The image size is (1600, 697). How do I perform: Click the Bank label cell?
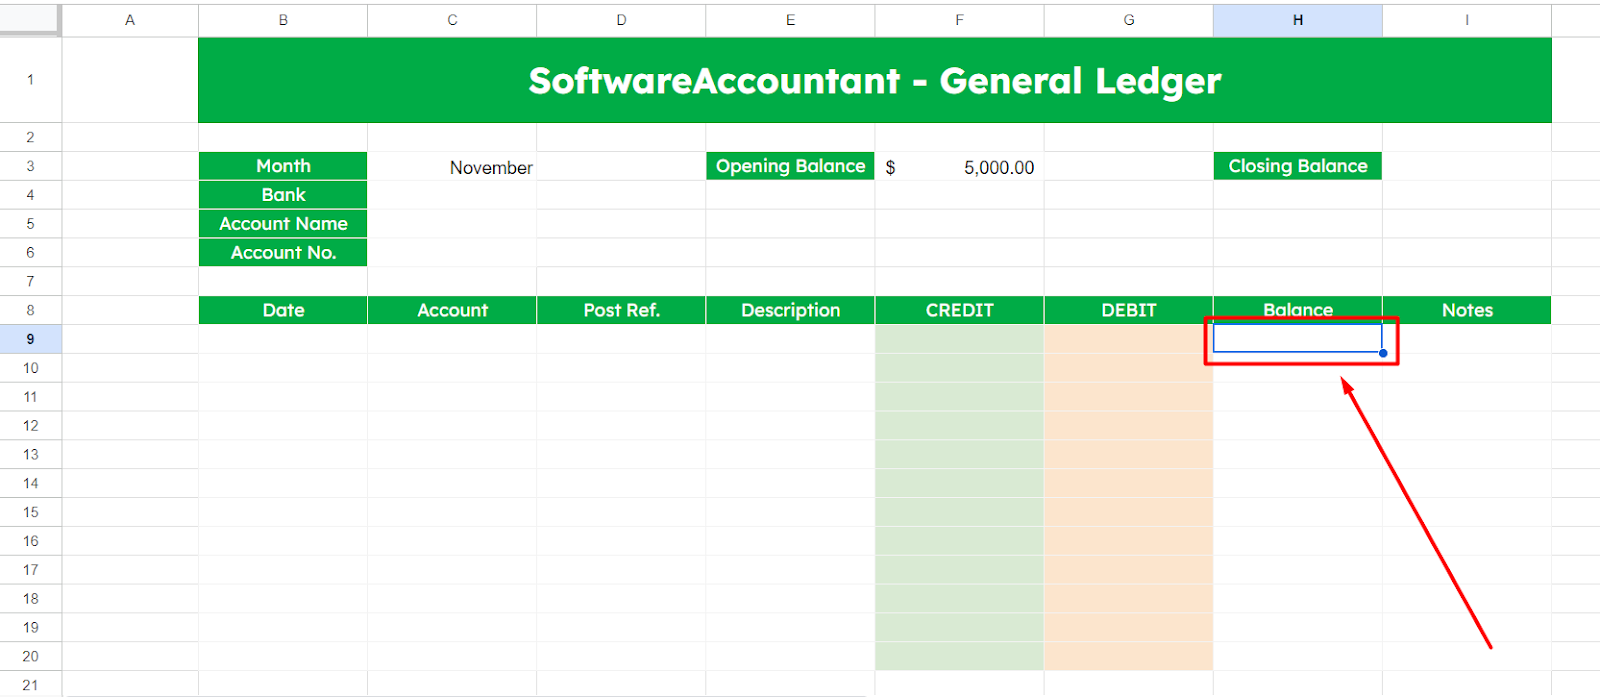tap(283, 195)
